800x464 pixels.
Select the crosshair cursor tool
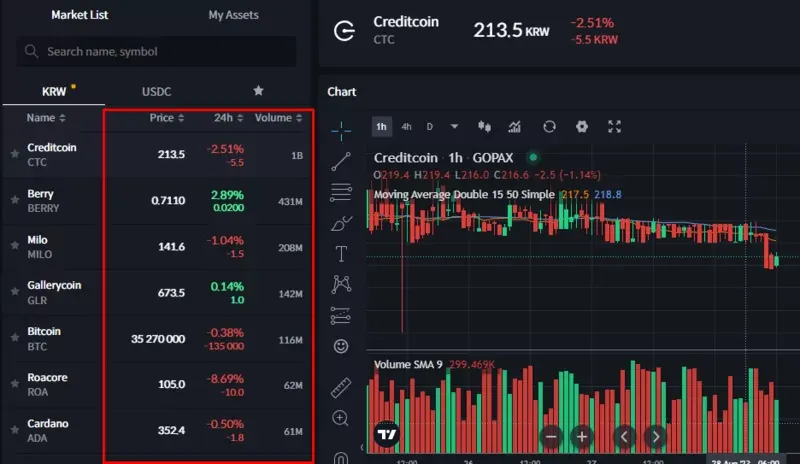pos(341,131)
